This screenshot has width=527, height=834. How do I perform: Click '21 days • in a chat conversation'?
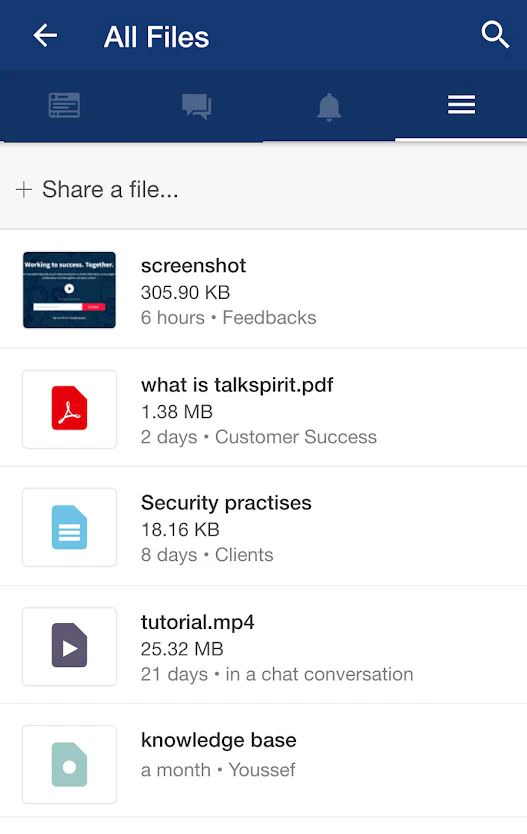tap(277, 674)
